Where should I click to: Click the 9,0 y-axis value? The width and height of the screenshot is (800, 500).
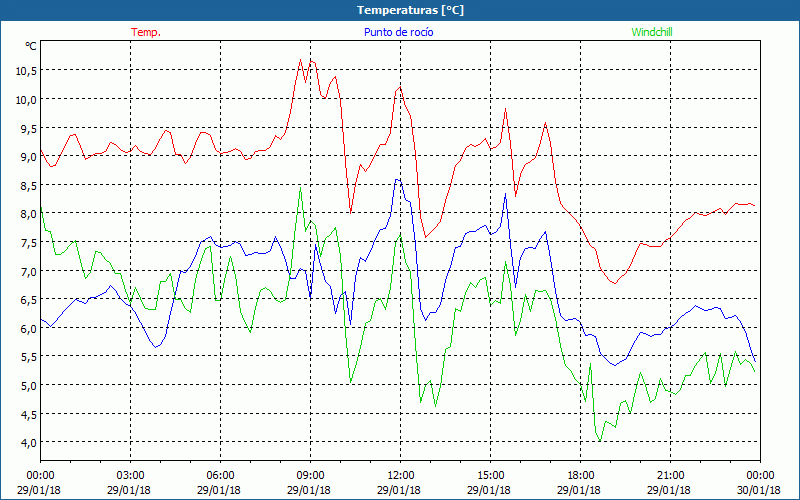(29, 157)
